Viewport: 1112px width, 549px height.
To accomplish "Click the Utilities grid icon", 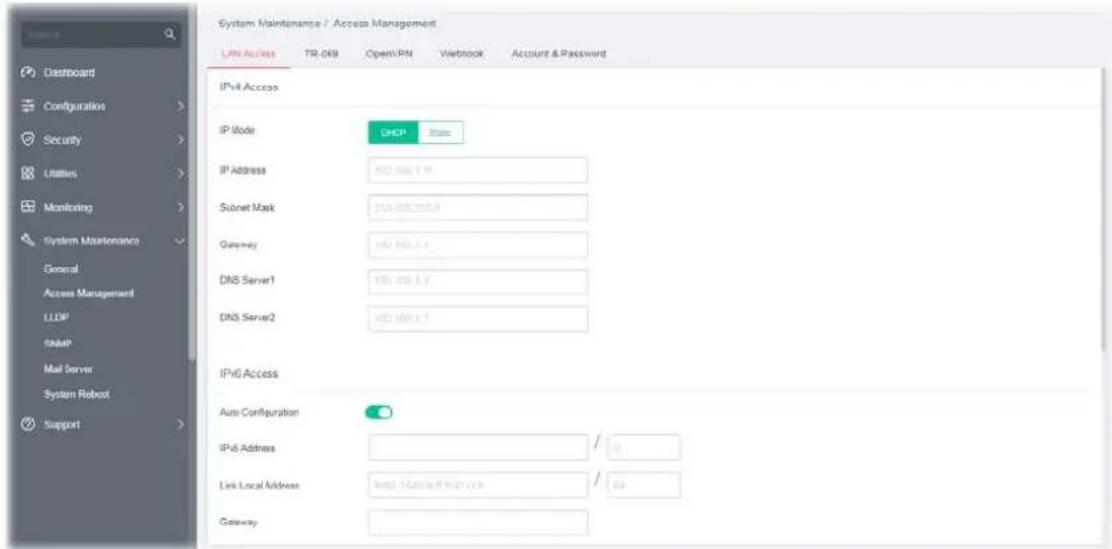I will (x=29, y=174).
